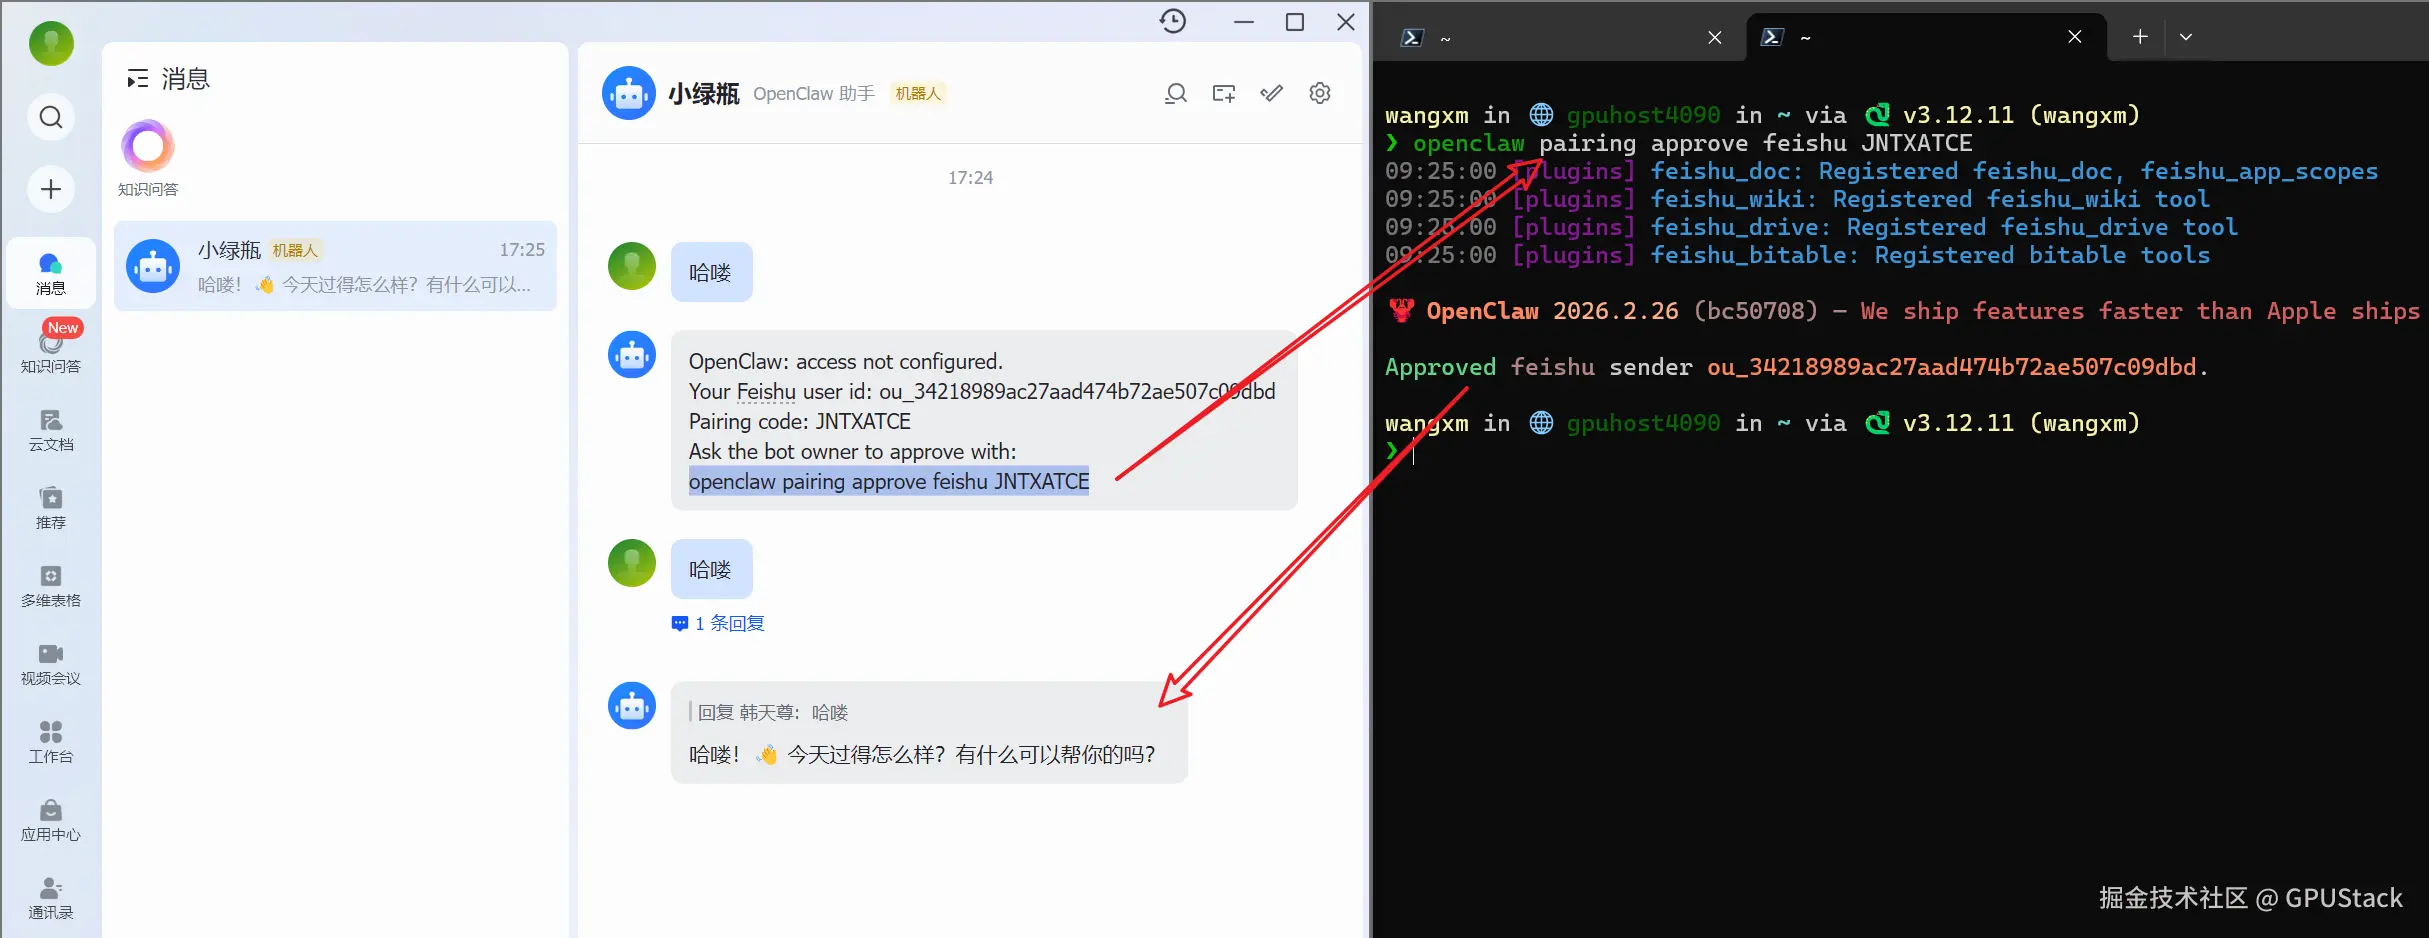The width and height of the screenshot is (2429, 938).
Task: Click the first 哈喽 message bubble
Action: [x=711, y=272]
